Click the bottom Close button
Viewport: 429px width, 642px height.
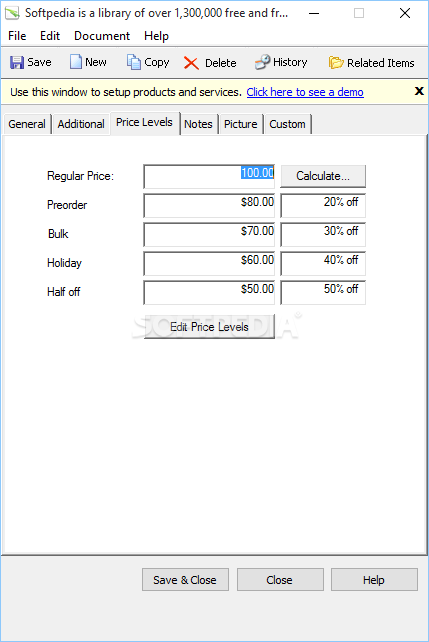[x=280, y=580]
